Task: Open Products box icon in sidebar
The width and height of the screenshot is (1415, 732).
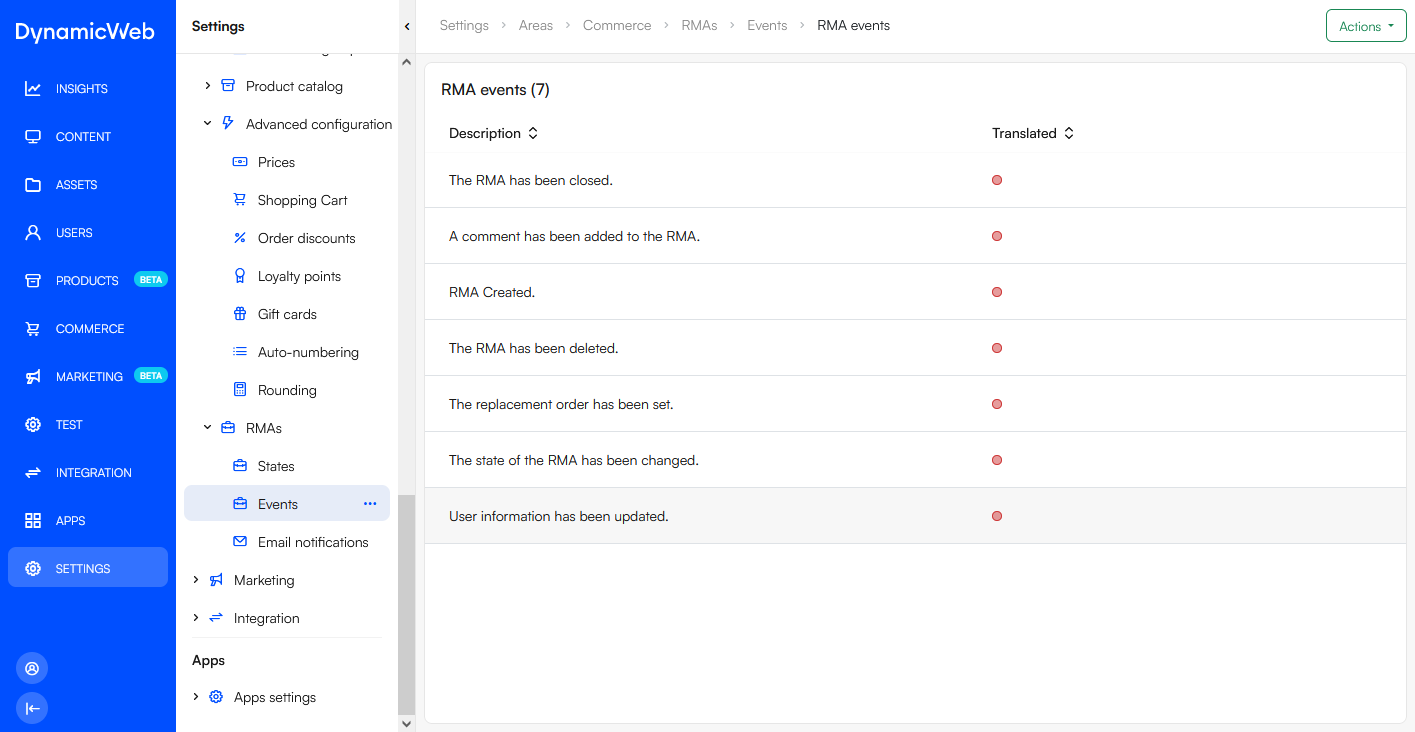Action: 33,281
